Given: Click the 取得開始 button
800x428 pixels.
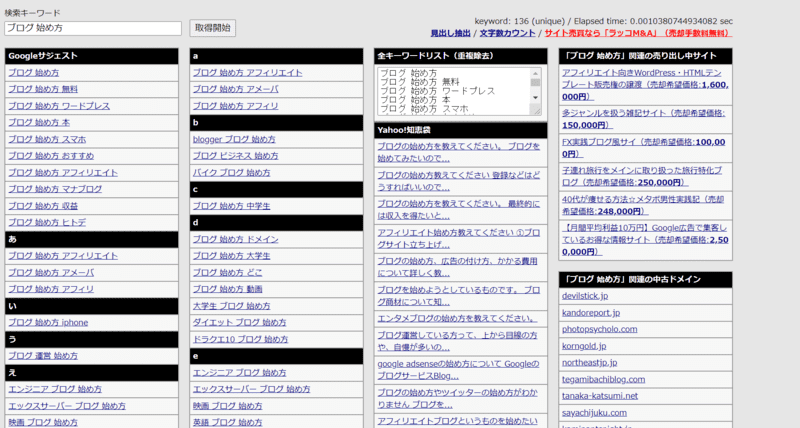Looking at the screenshot, I should 213,28.
